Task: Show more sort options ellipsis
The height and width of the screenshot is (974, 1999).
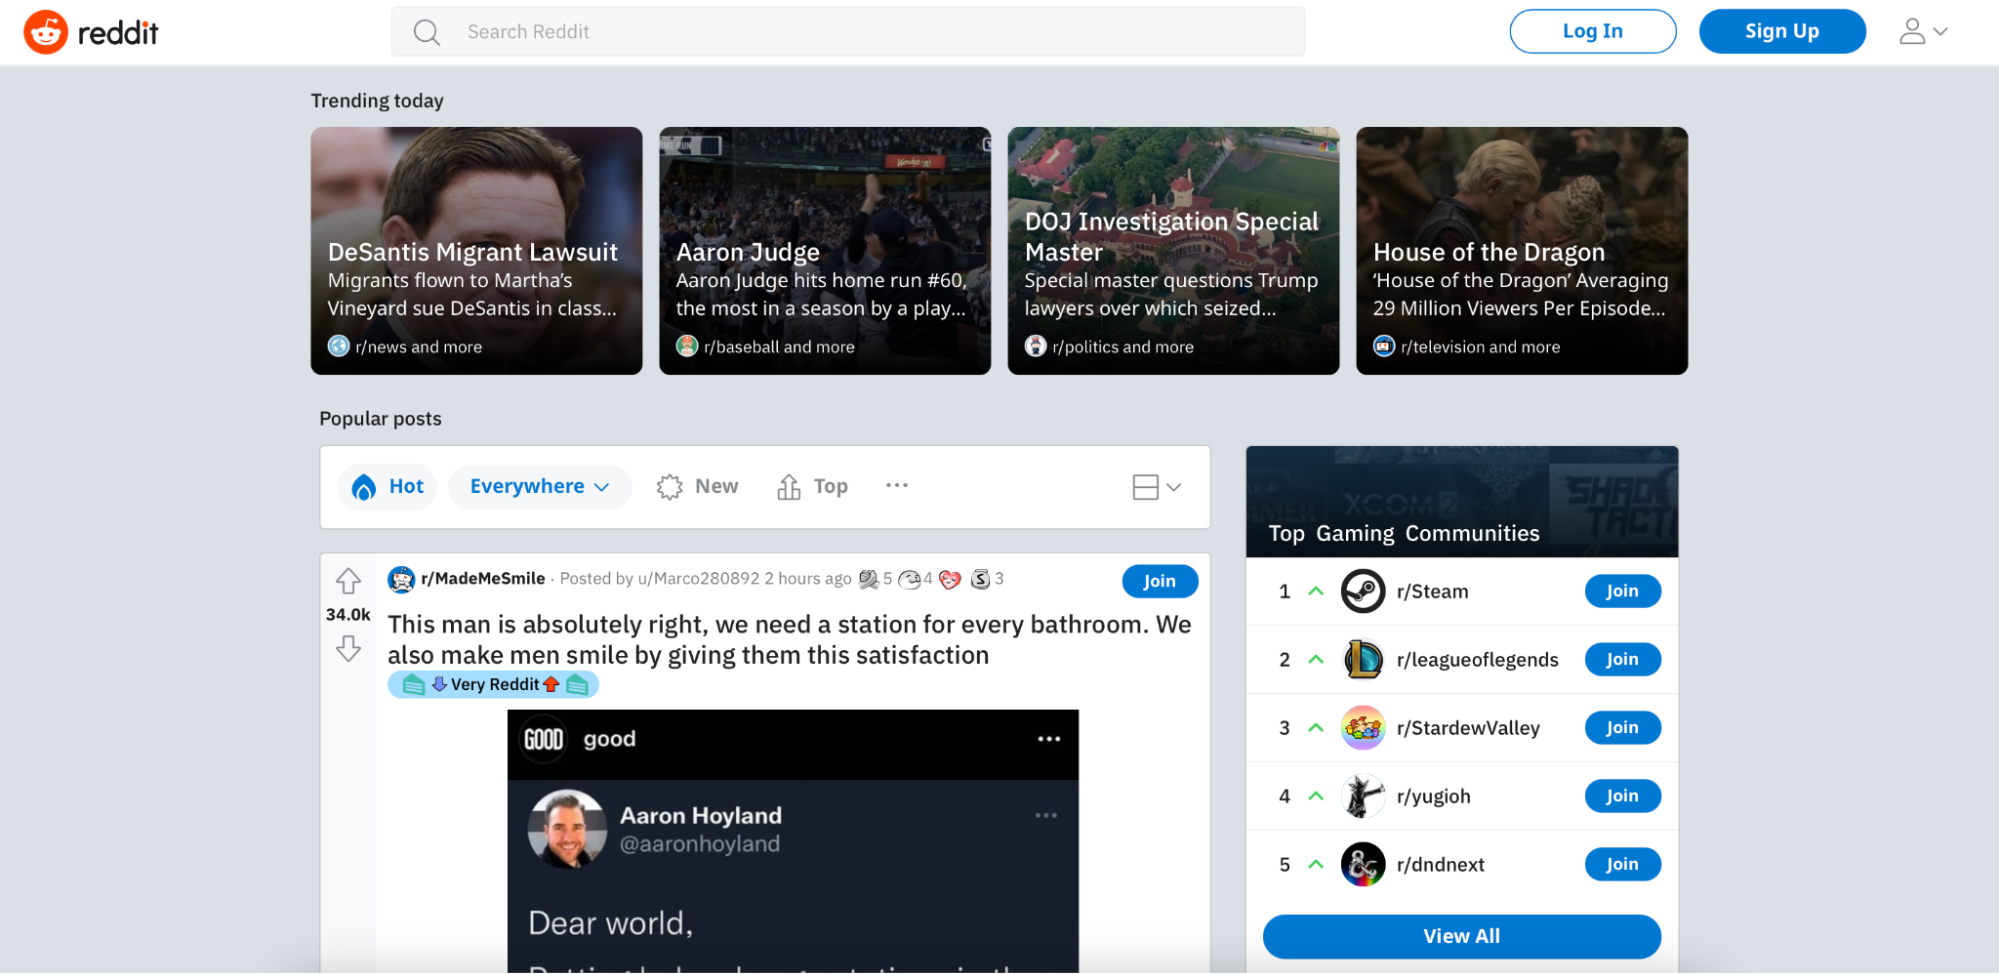Action: coord(896,486)
